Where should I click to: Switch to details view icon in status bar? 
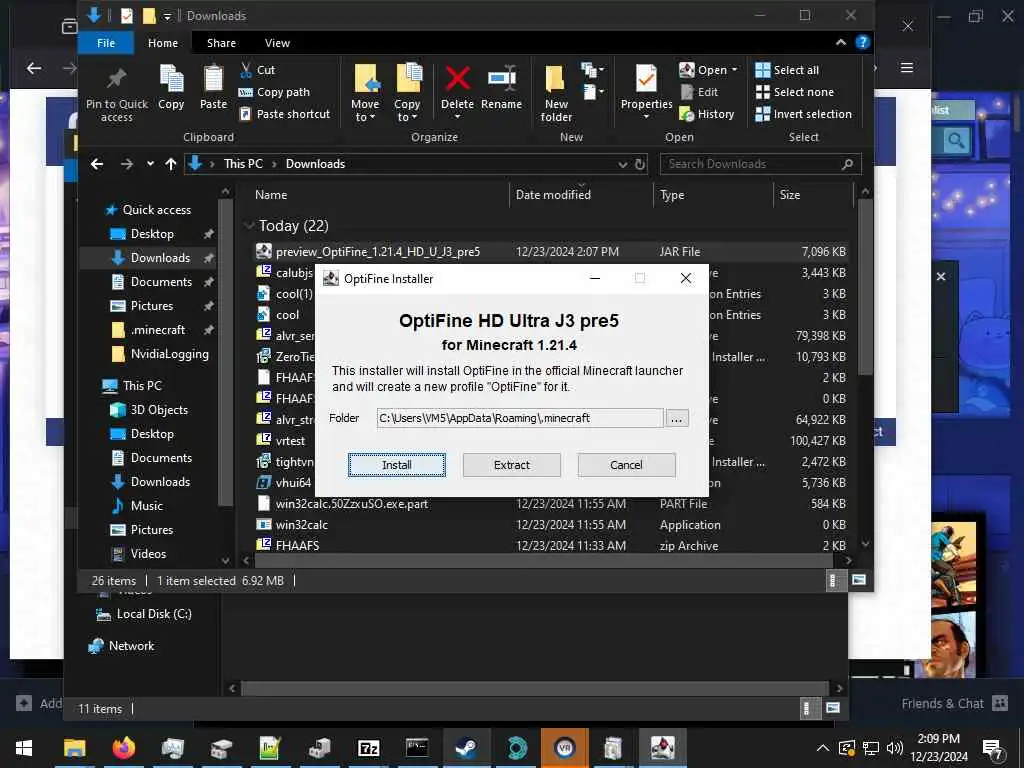coord(833,581)
